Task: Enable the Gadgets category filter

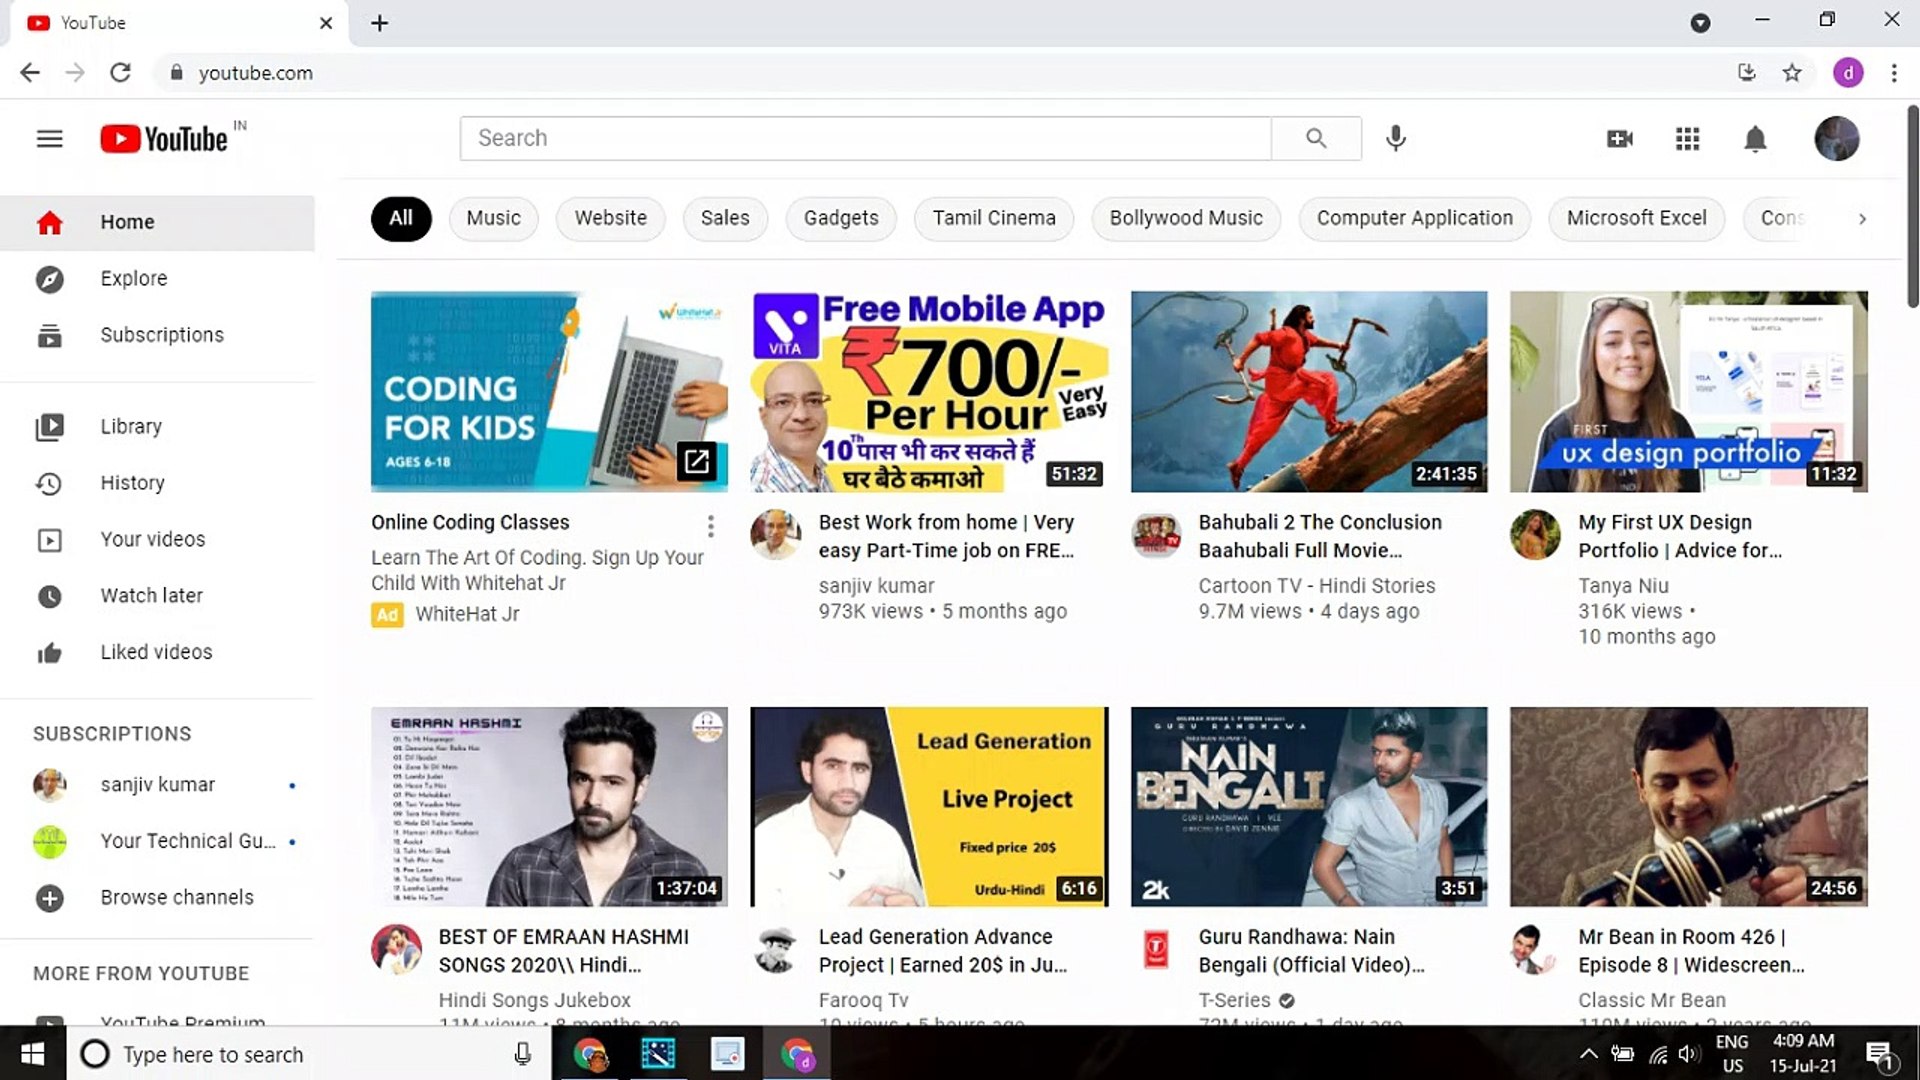Action: [840, 218]
